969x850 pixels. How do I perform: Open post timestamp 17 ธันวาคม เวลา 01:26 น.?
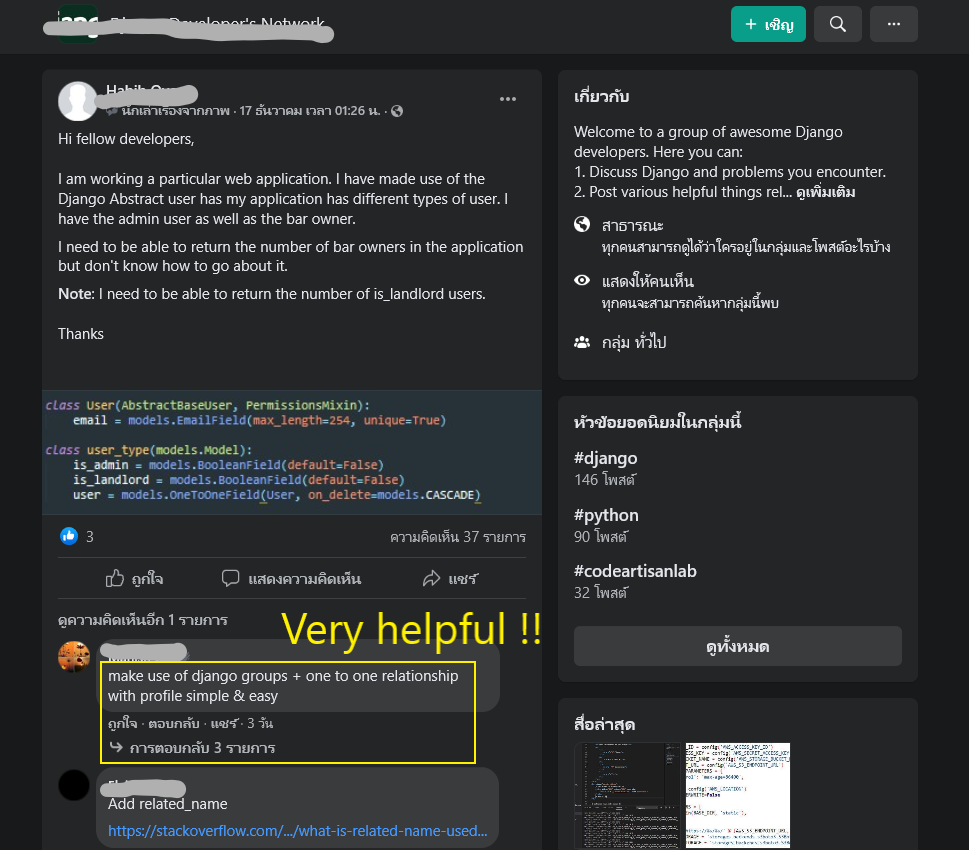(x=310, y=111)
